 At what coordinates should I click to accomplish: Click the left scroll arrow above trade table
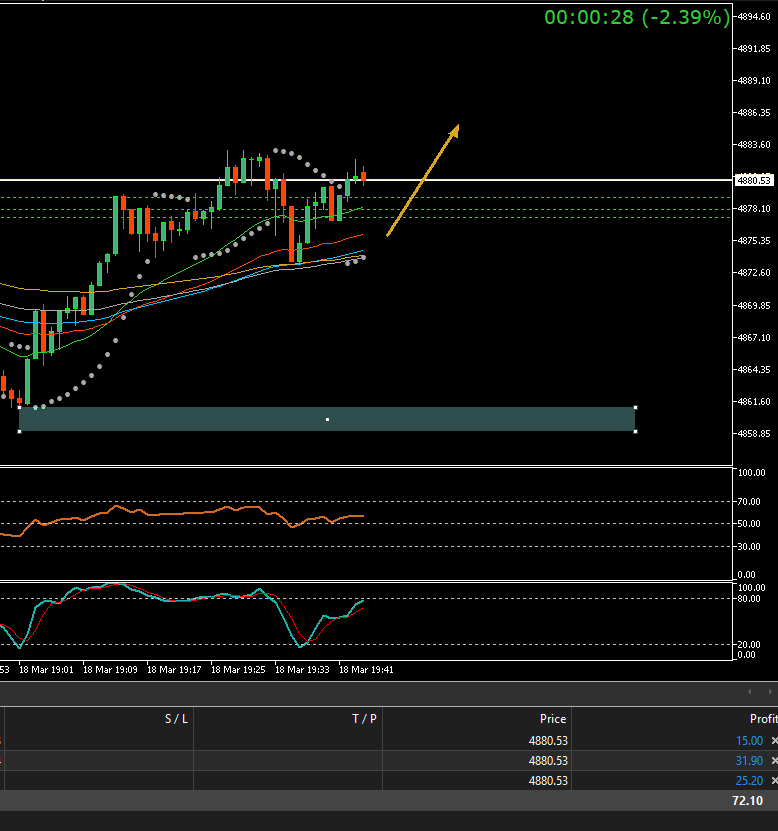tap(750, 691)
